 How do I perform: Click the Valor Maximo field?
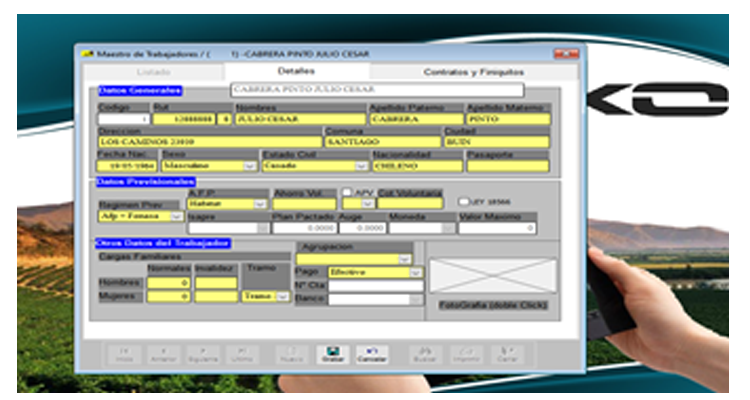click(497, 229)
